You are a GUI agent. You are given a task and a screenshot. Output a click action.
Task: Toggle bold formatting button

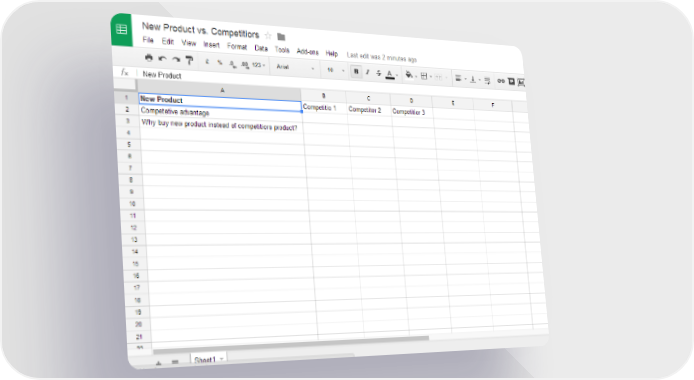click(356, 72)
